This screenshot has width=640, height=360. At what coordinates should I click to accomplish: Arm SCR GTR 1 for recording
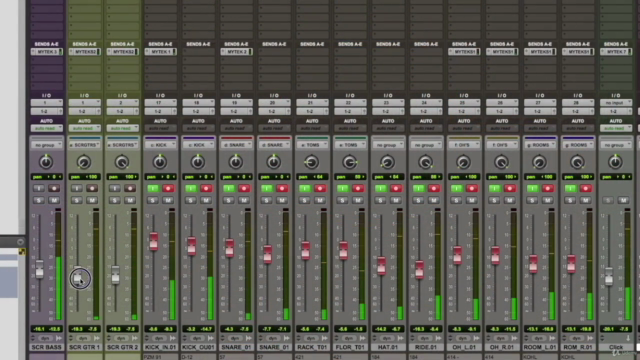[x=92, y=188]
